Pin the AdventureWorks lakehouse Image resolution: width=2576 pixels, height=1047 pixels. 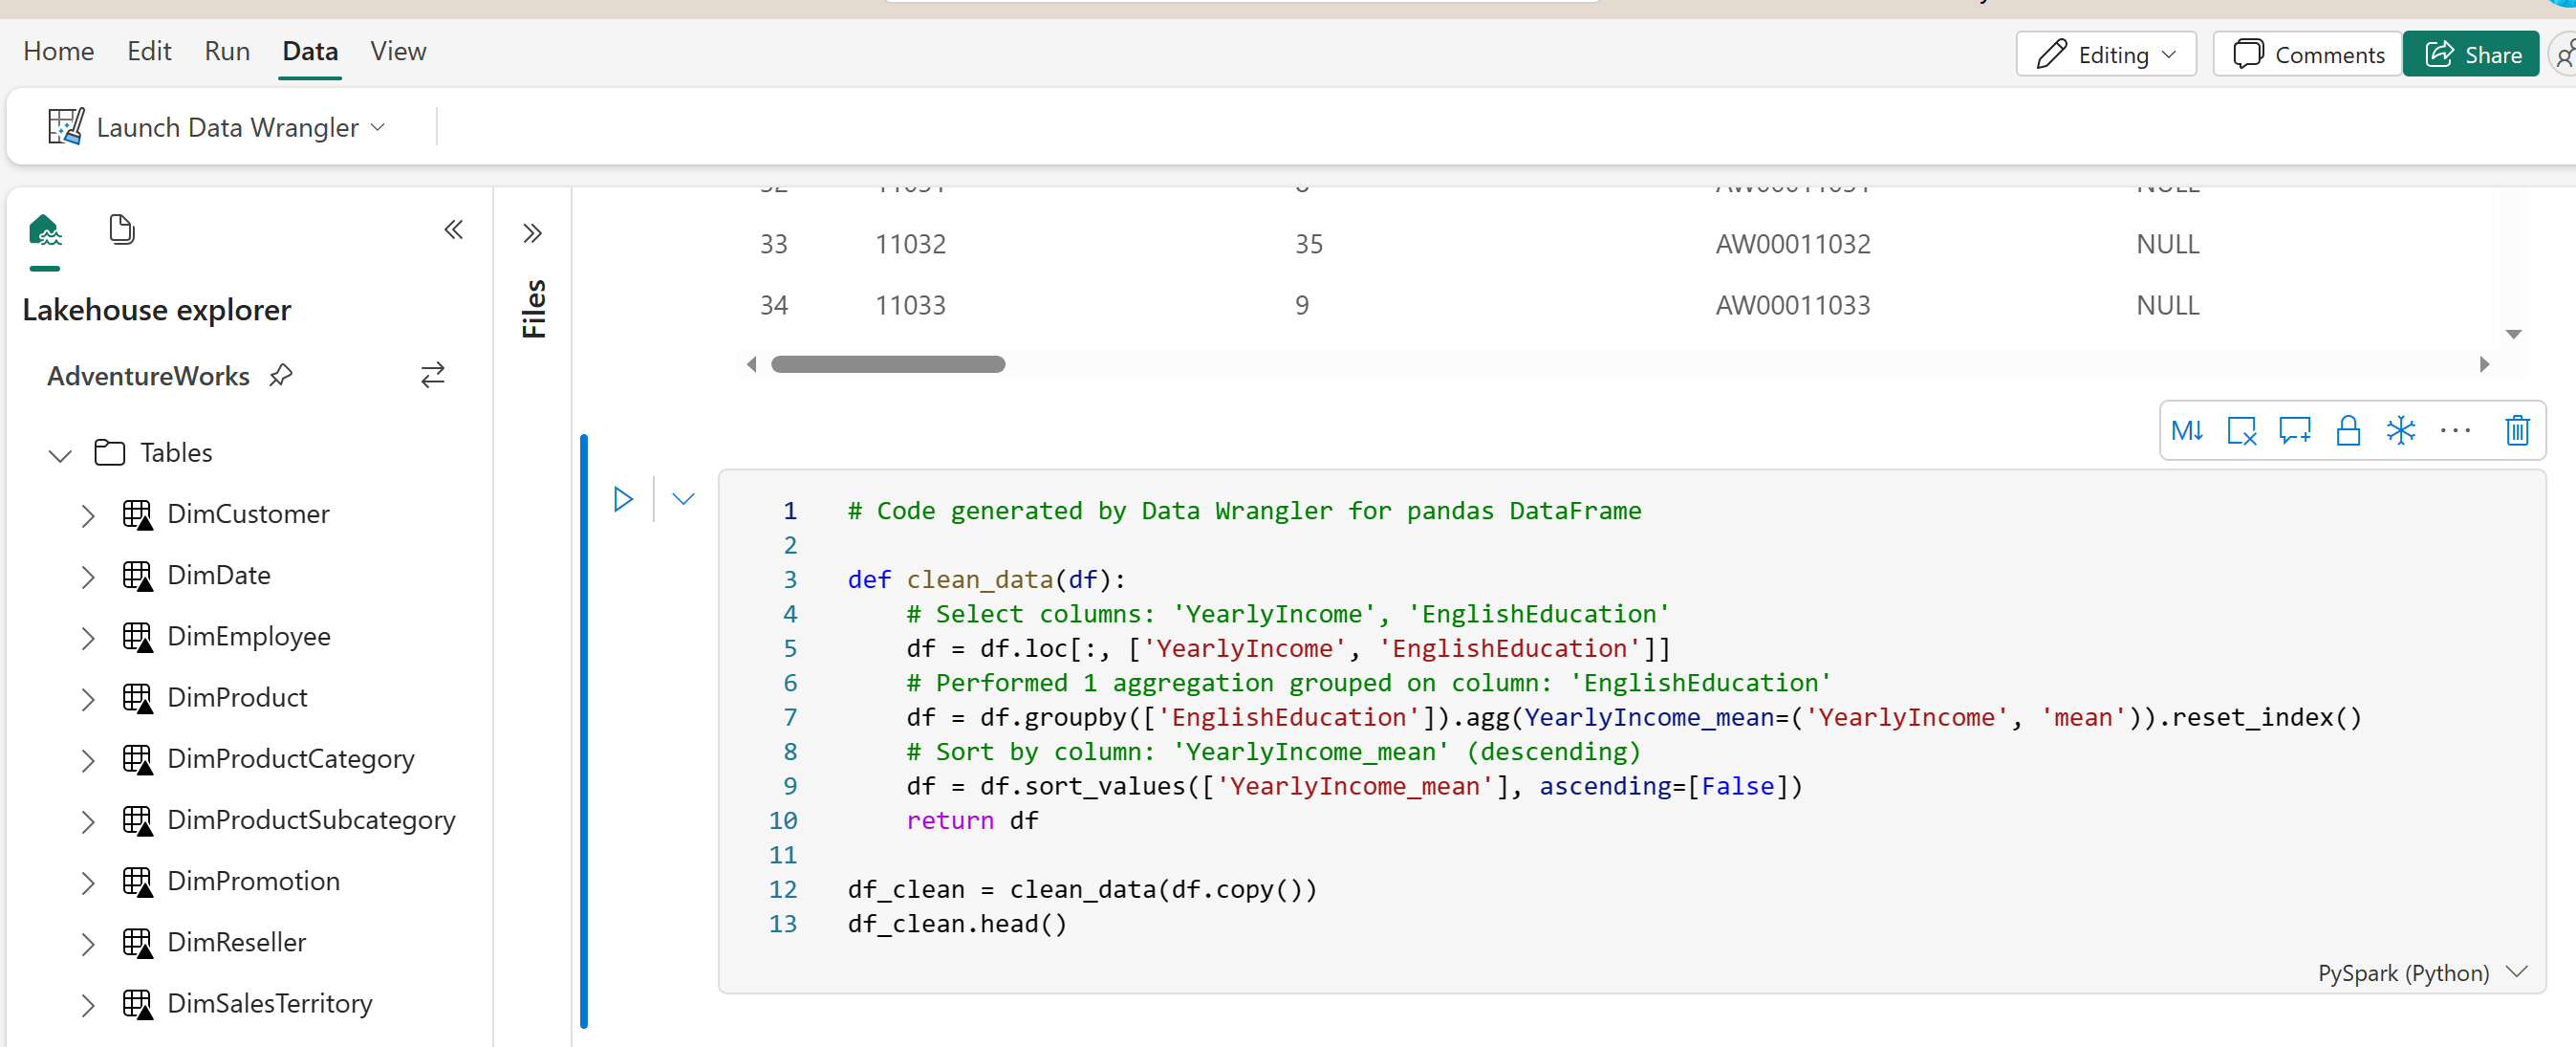tap(281, 376)
